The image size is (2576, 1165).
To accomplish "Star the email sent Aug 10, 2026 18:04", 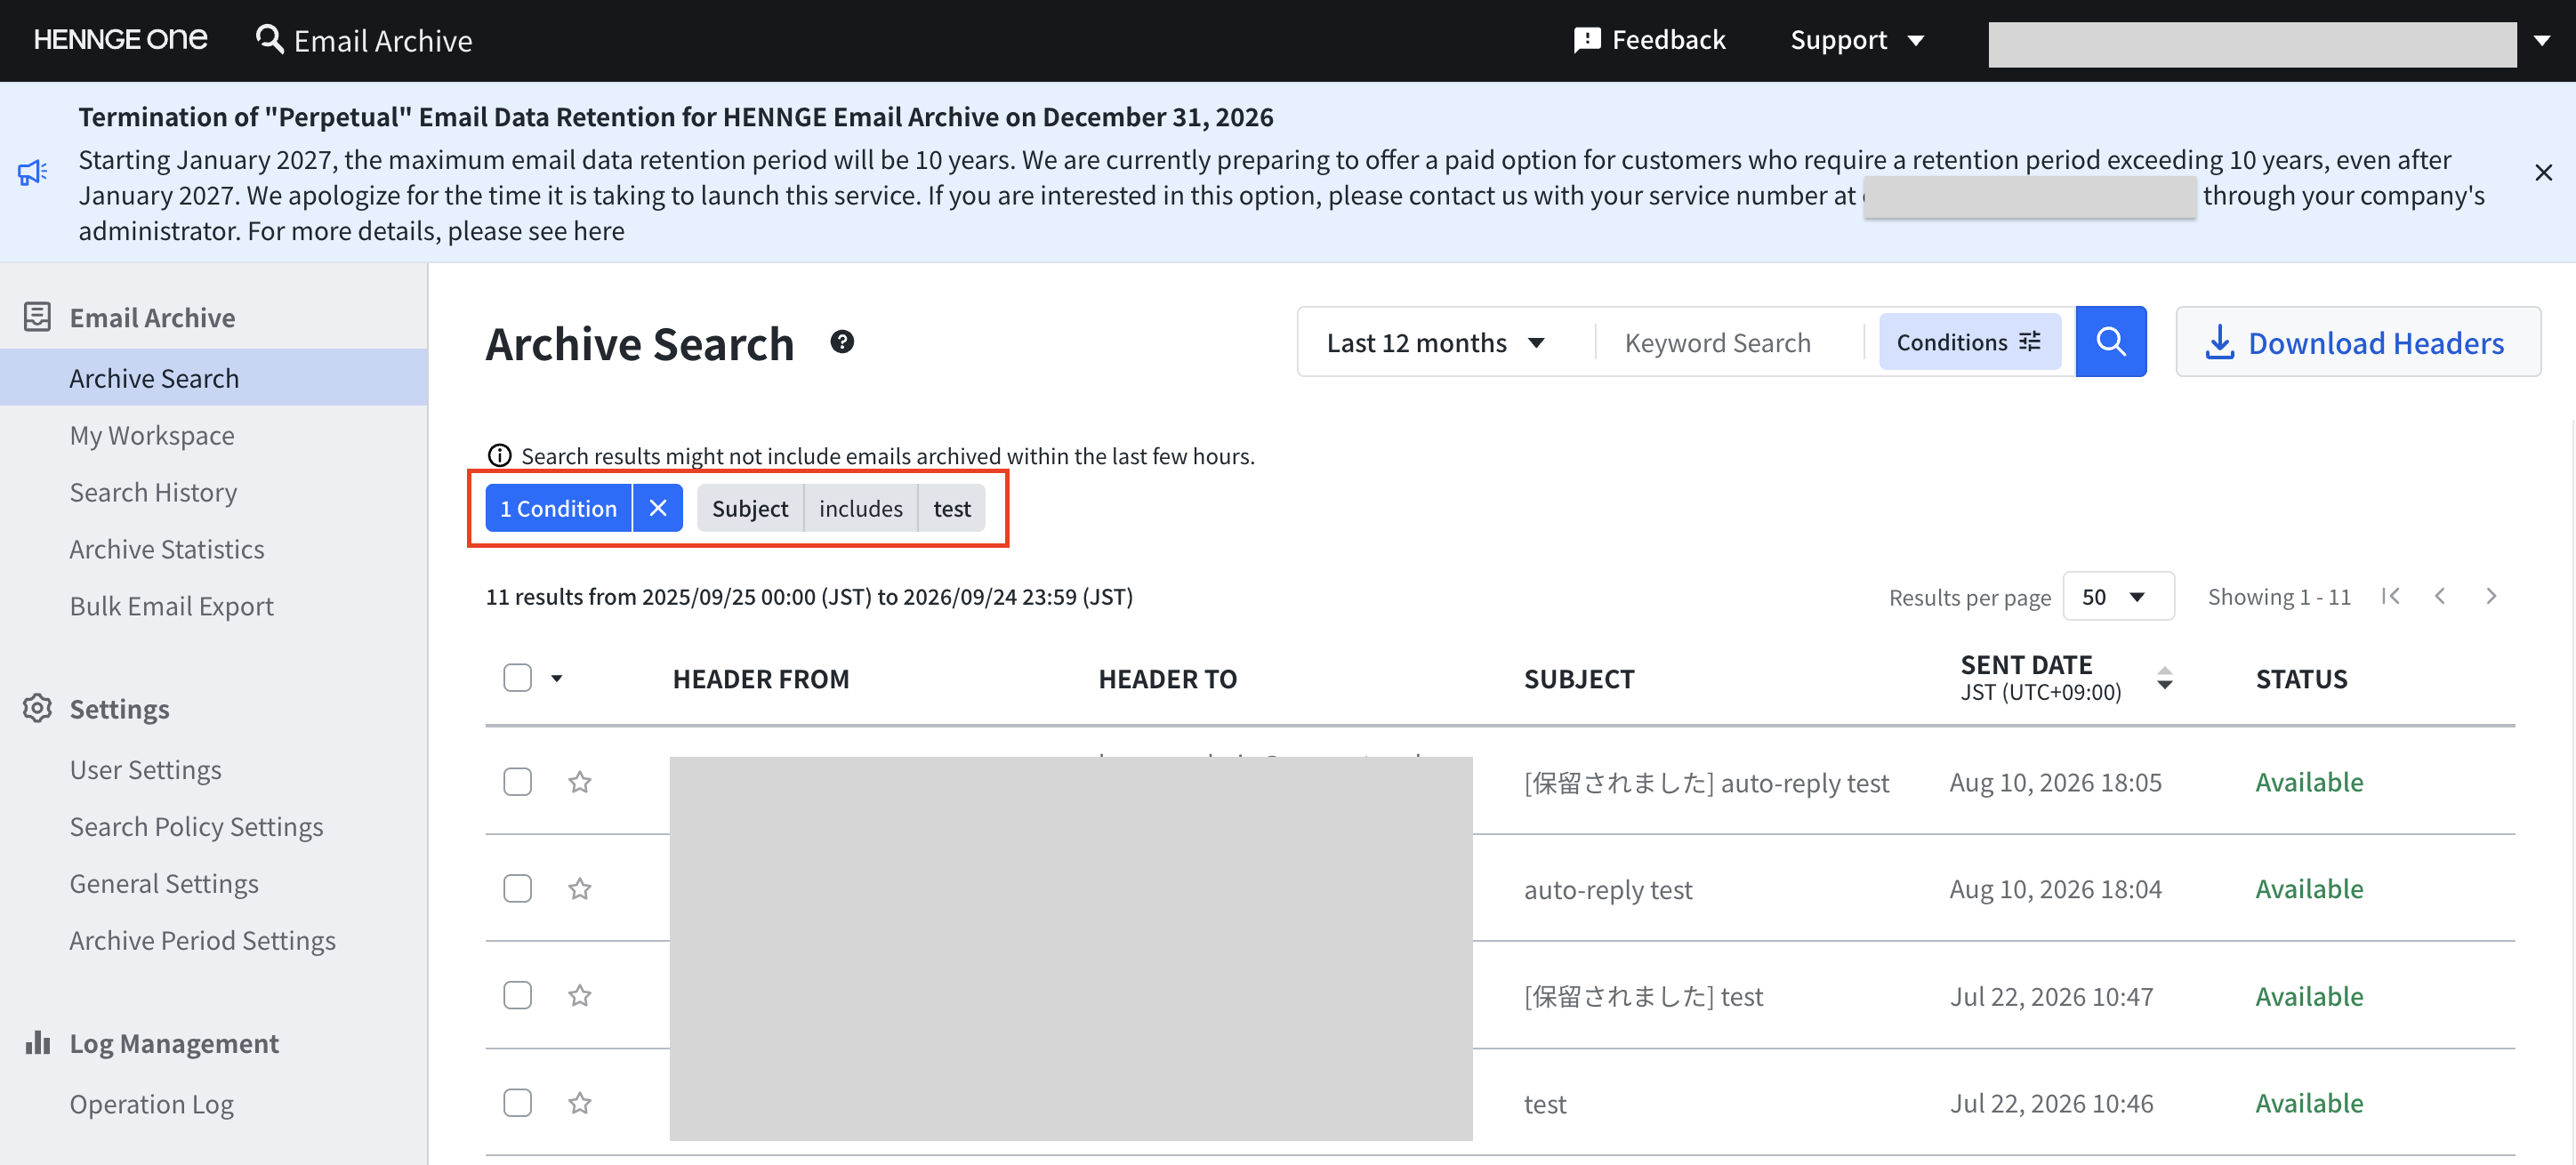I will [580, 888].
